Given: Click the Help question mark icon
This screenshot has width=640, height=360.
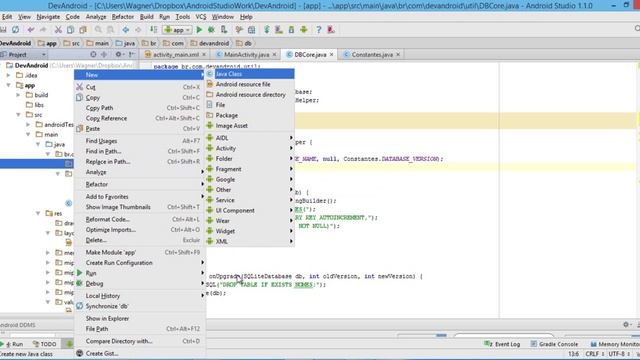Looking at the screenshot, I should (318, 30).
